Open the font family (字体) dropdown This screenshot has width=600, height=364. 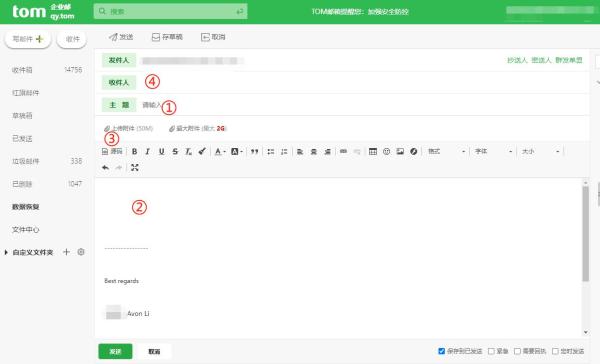tap(493, 152)
